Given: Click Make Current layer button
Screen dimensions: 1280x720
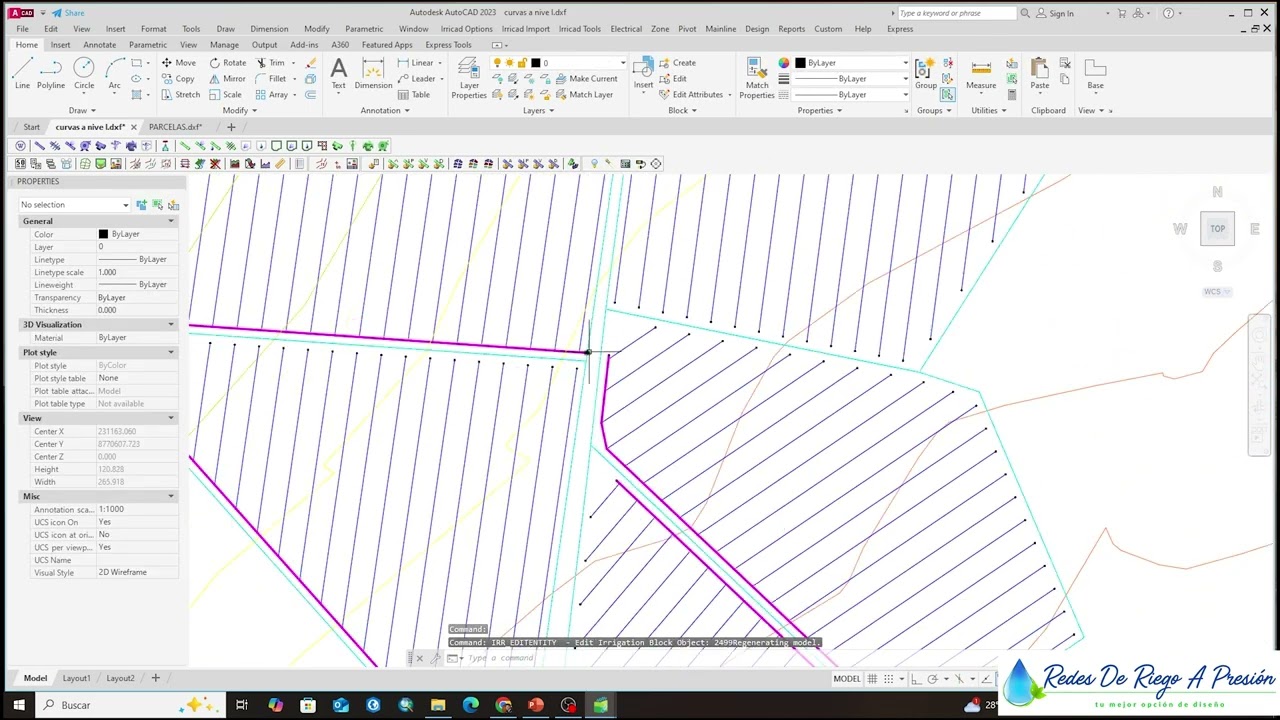Looking at the screenshot, I should click(586, 79).
